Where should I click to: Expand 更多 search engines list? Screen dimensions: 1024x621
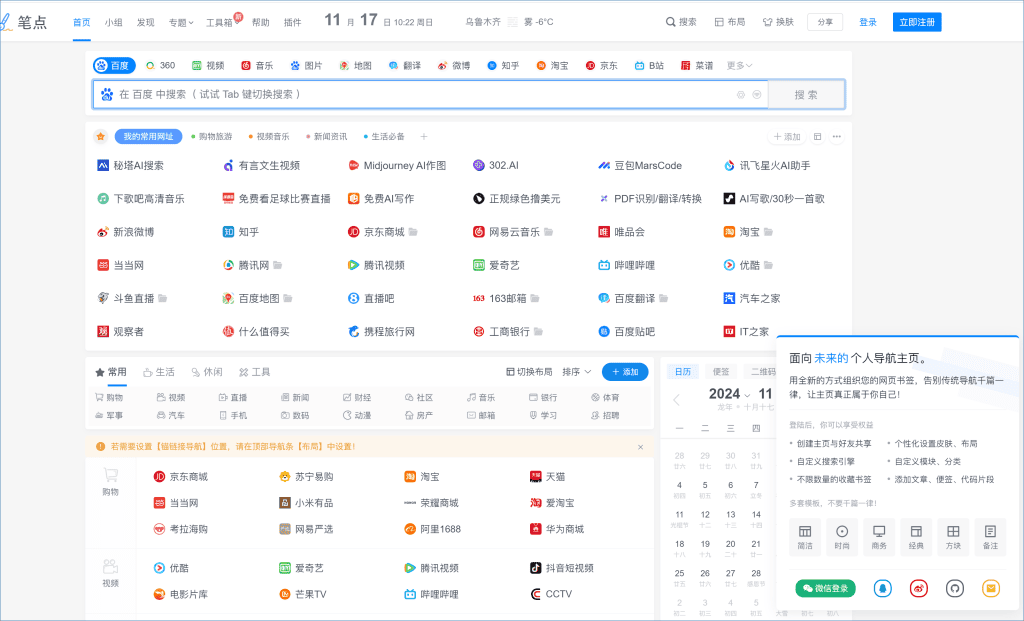[x=739, y=66]
